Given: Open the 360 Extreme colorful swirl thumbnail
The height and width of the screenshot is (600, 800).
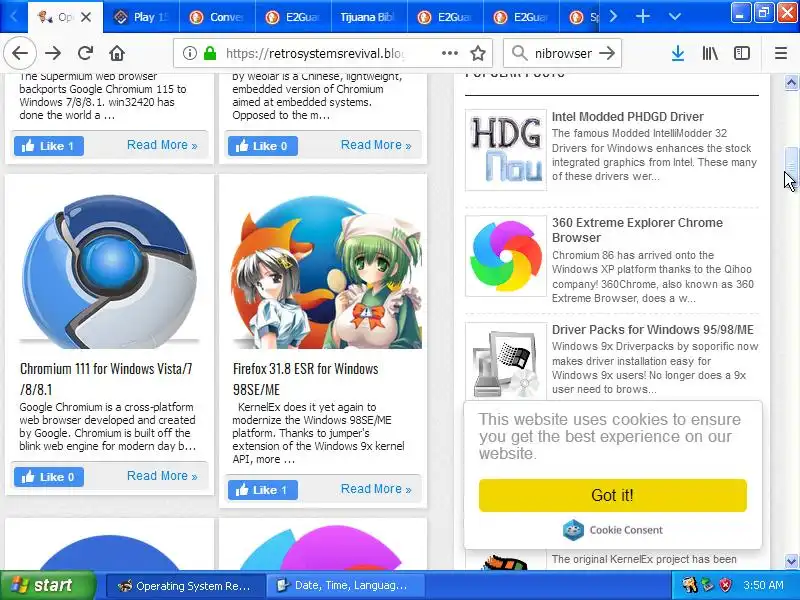Looking at the screenshot, I should coord(506,256).
